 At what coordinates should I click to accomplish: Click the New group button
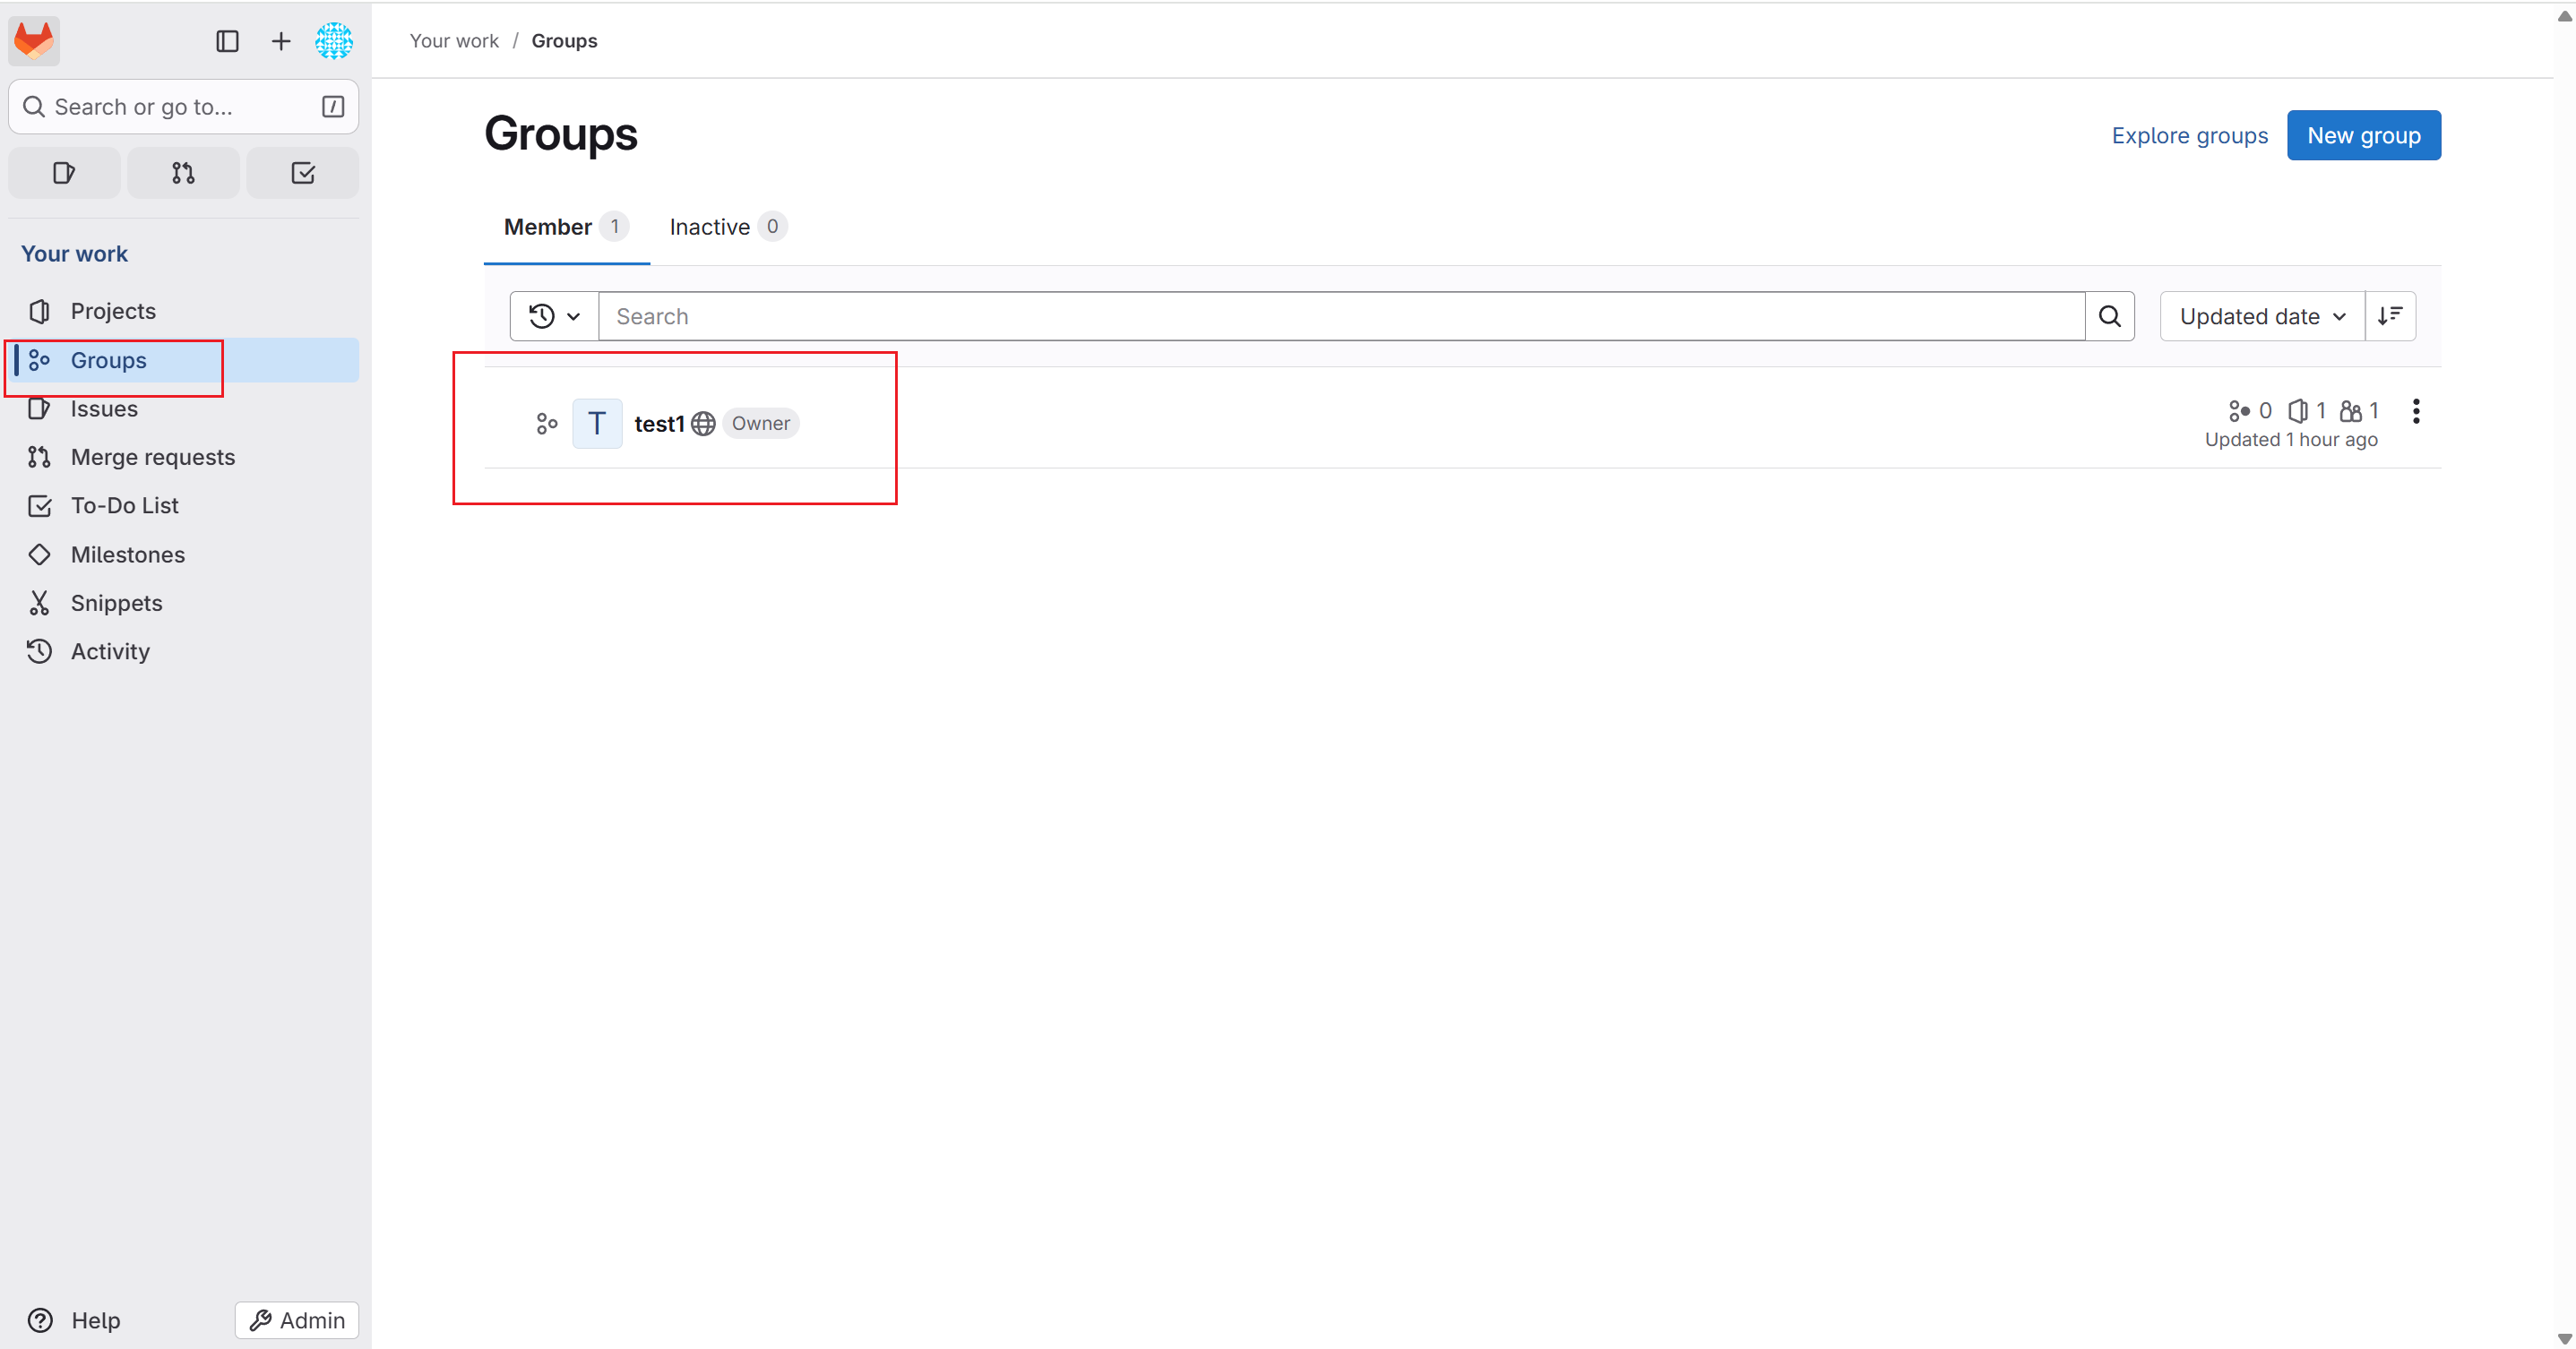tap(2363, 135)
